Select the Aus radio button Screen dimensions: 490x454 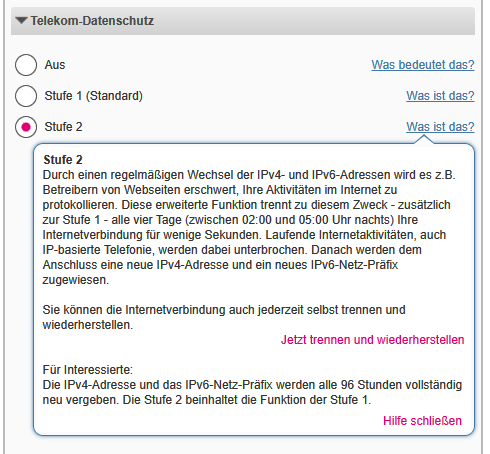(x=26, y=65)
